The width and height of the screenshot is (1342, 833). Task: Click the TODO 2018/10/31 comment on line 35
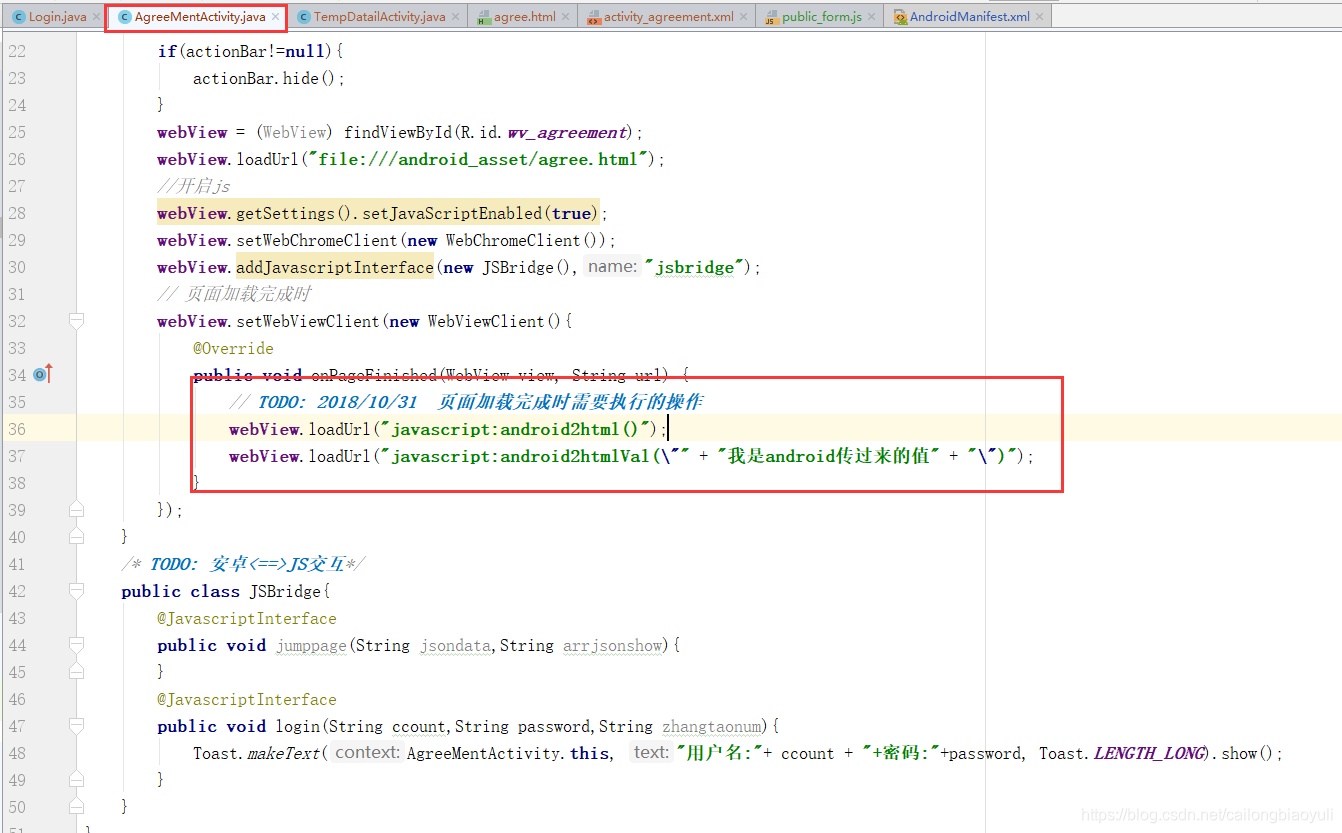(466, 402)
